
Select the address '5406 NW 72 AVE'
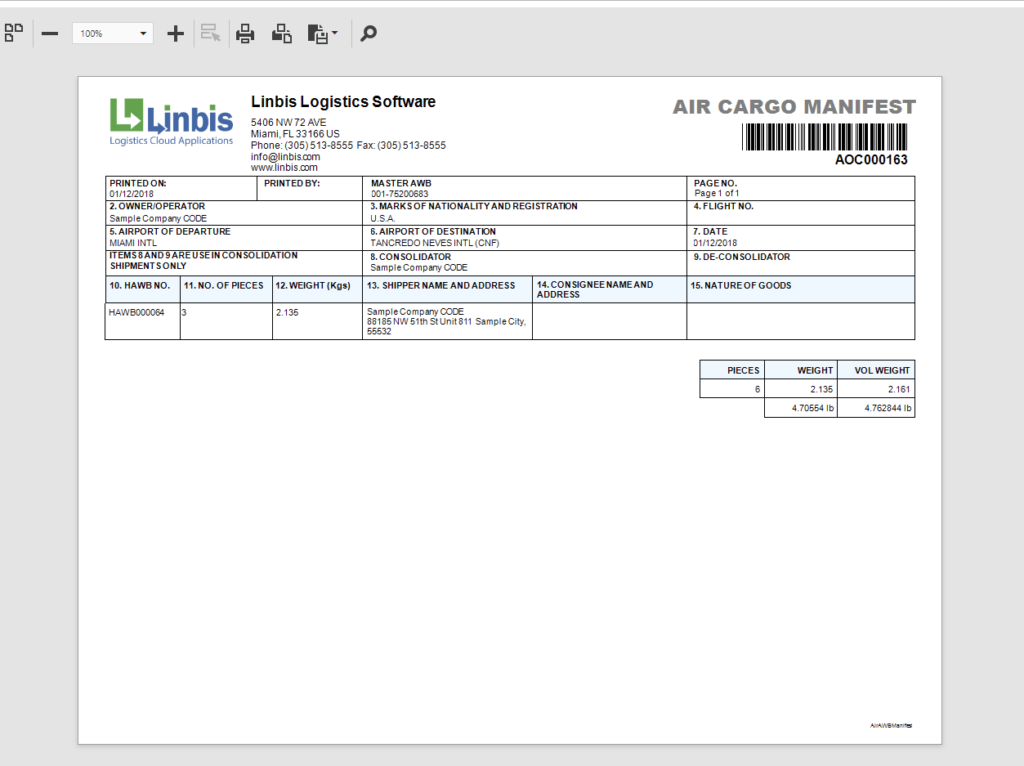click(289, 122)
